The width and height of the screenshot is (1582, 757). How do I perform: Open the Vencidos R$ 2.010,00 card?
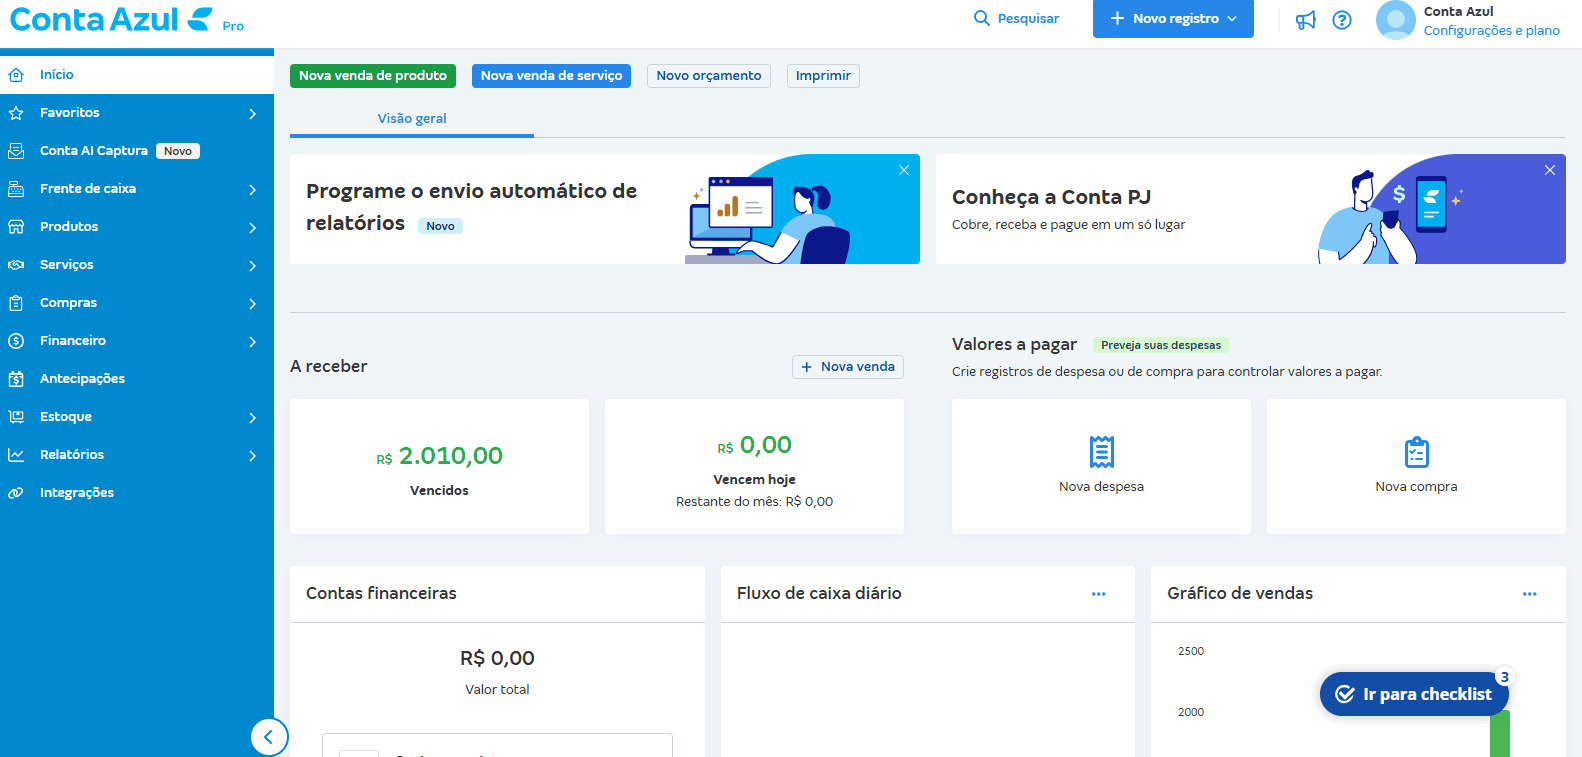tap(439, 467)
